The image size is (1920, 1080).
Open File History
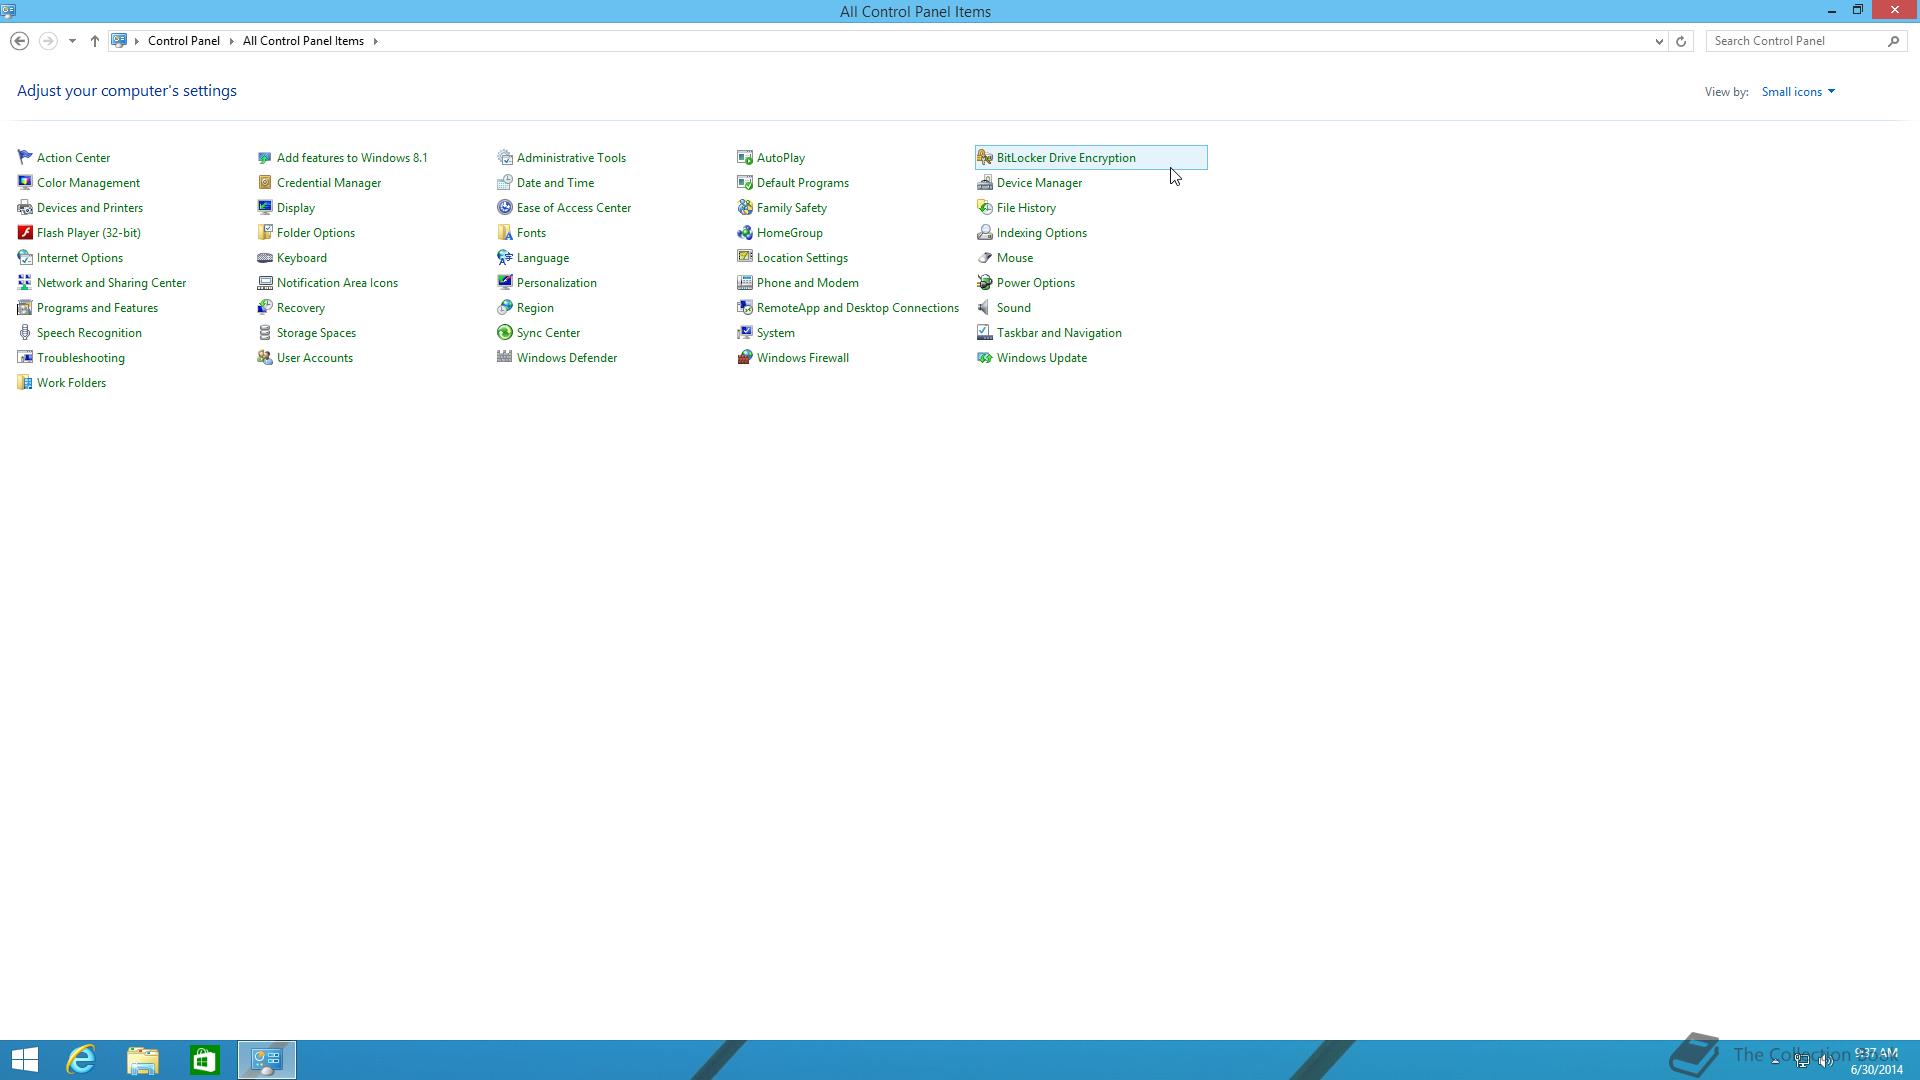coord(1026,208)
